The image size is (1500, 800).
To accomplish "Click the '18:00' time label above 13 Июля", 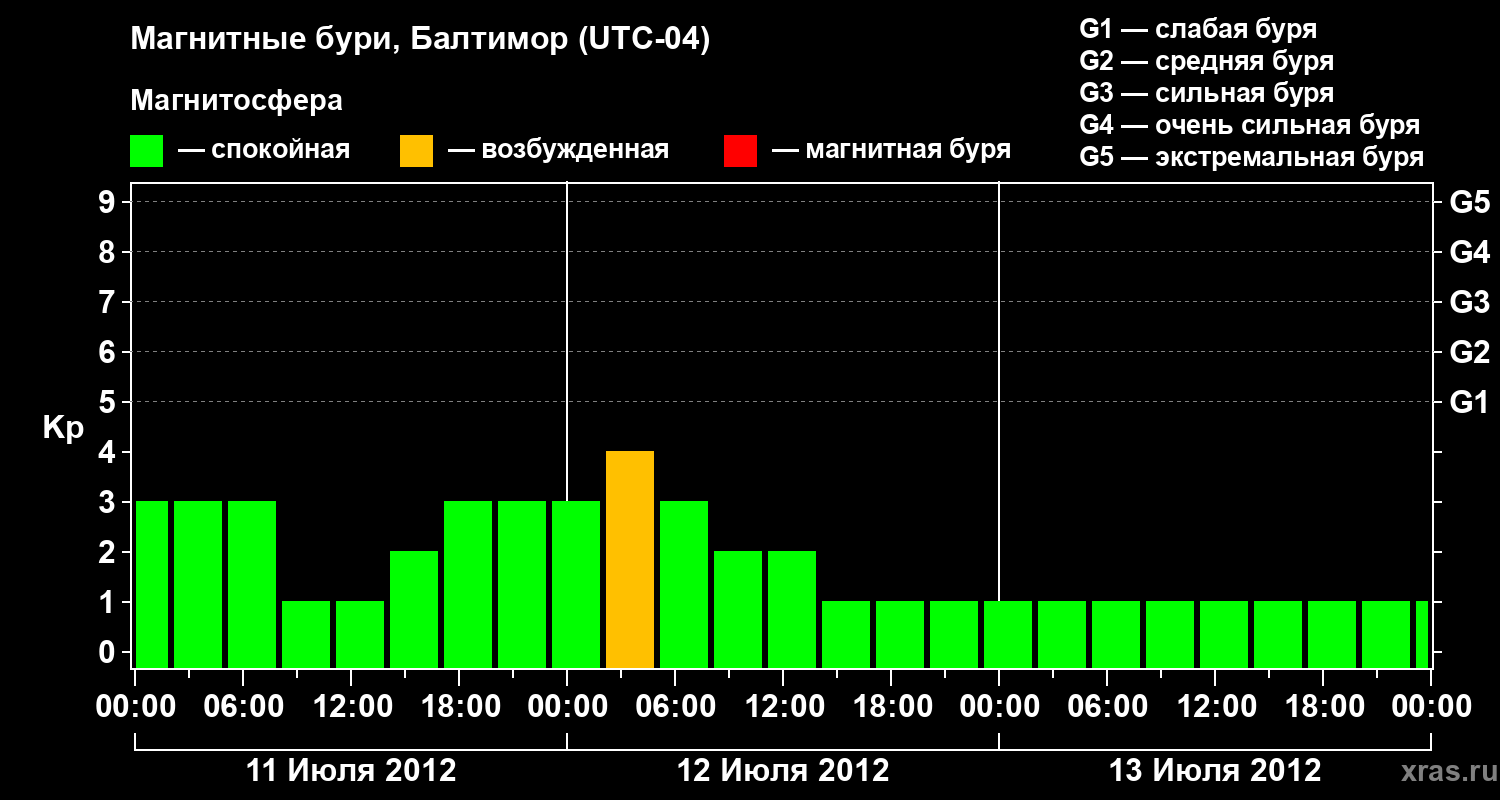I will [1324, 706].
